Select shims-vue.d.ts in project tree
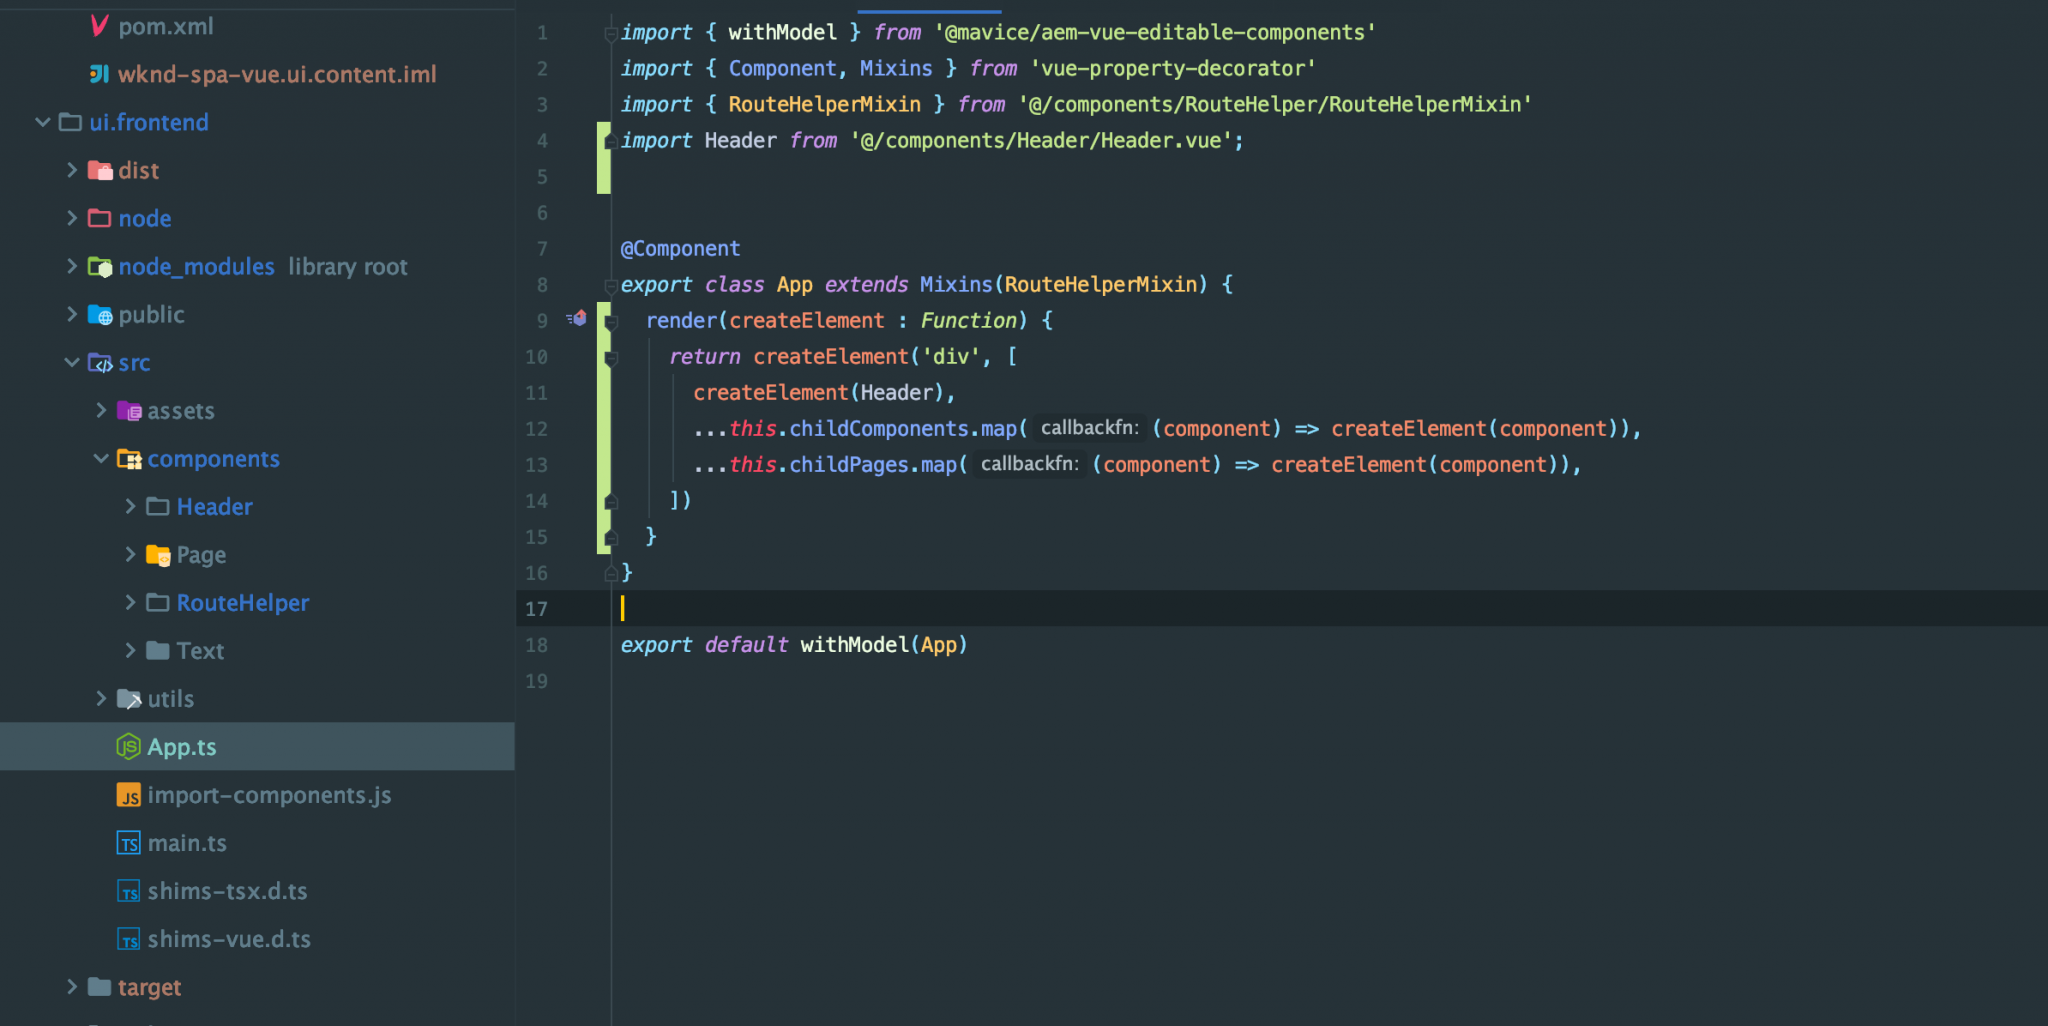 (x=229, y=939)
